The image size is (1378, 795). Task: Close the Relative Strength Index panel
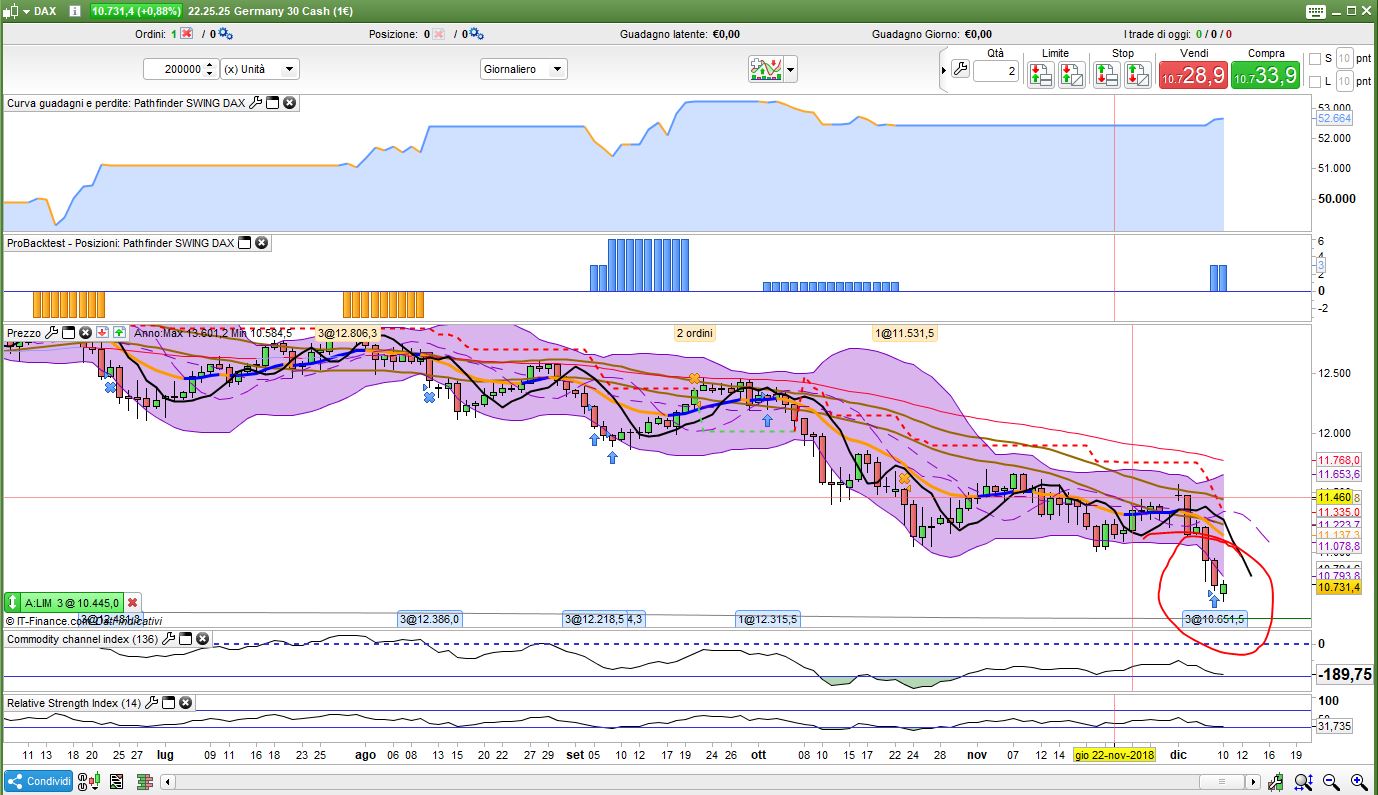pos(185,703)
